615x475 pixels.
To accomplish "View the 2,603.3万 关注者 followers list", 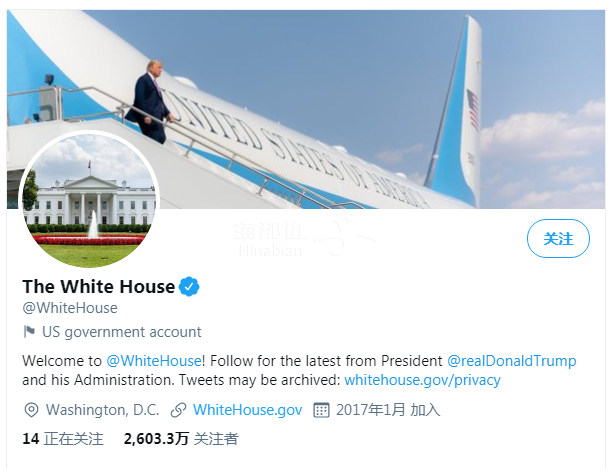I will (x=181, y=439).
